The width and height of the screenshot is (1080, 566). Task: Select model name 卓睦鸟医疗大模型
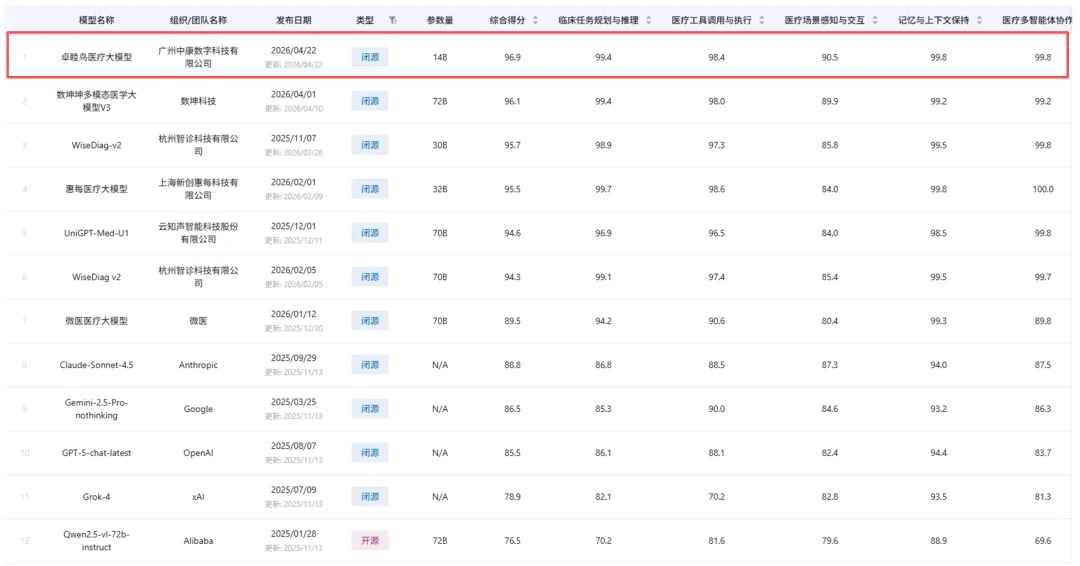(x=96, y=57)
